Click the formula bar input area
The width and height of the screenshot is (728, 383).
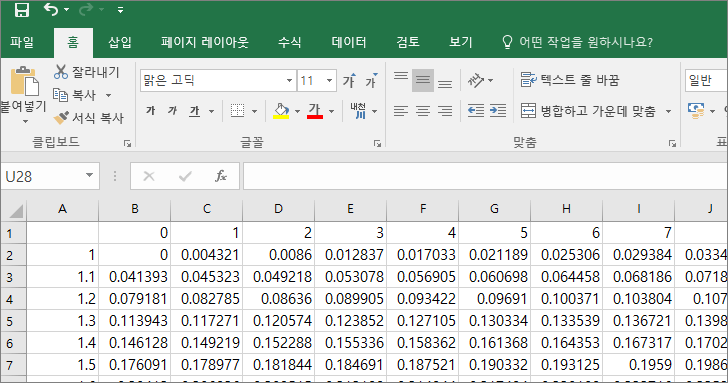point(485,176)
